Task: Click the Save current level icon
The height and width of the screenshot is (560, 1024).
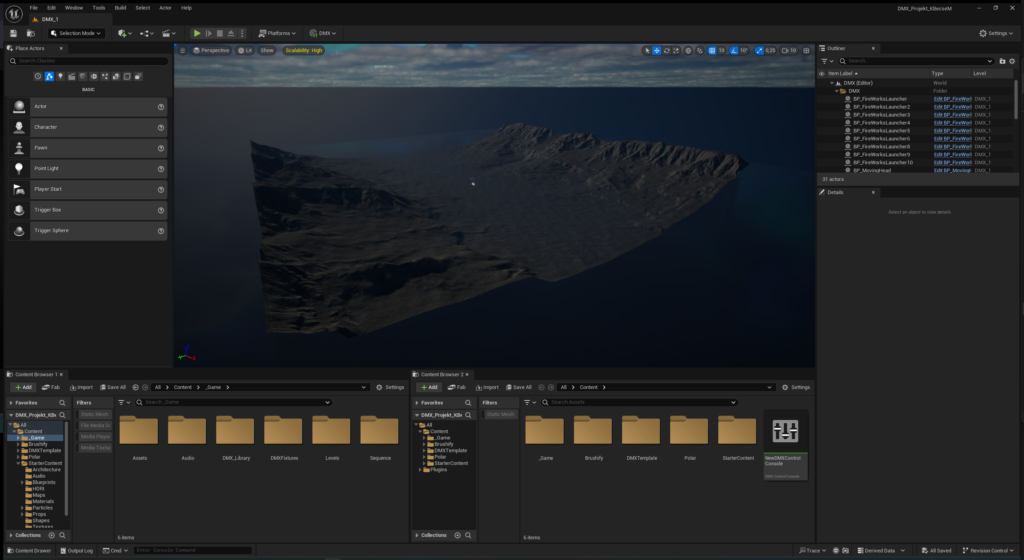Action: 13,33
